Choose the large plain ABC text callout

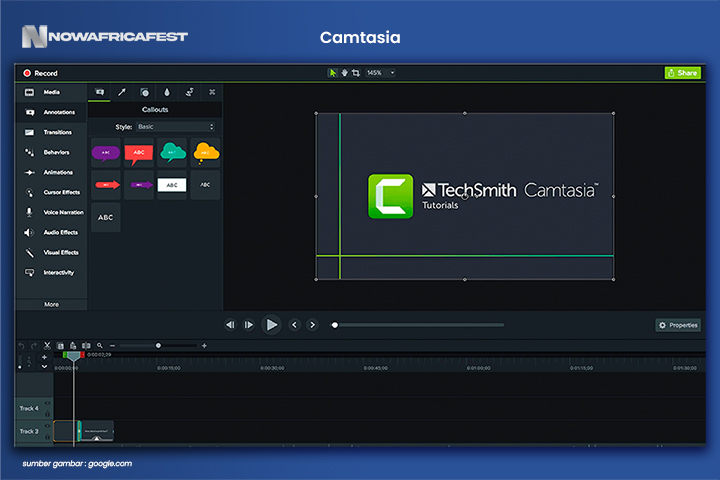tap(106, 217)
